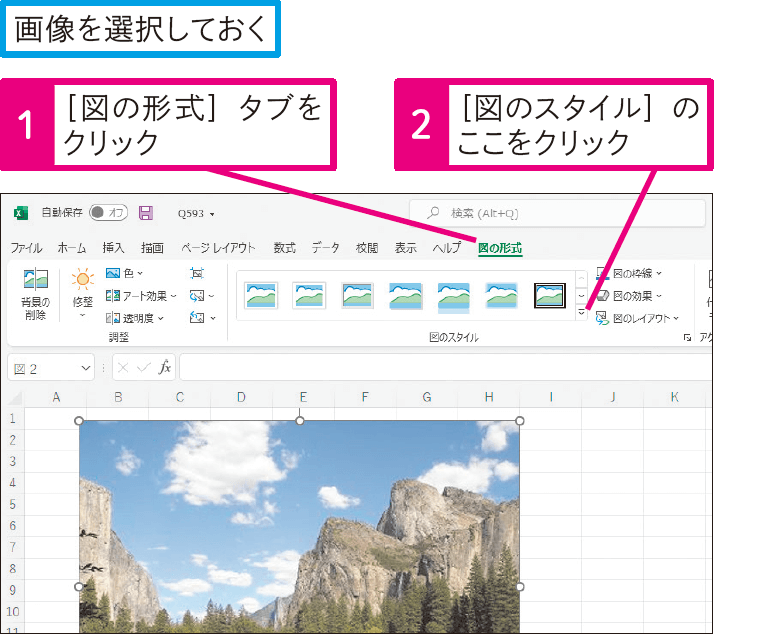Viewport: 783px width, 634px height.
Task: Select row 1 header
Action: click(x=13, y=418)
